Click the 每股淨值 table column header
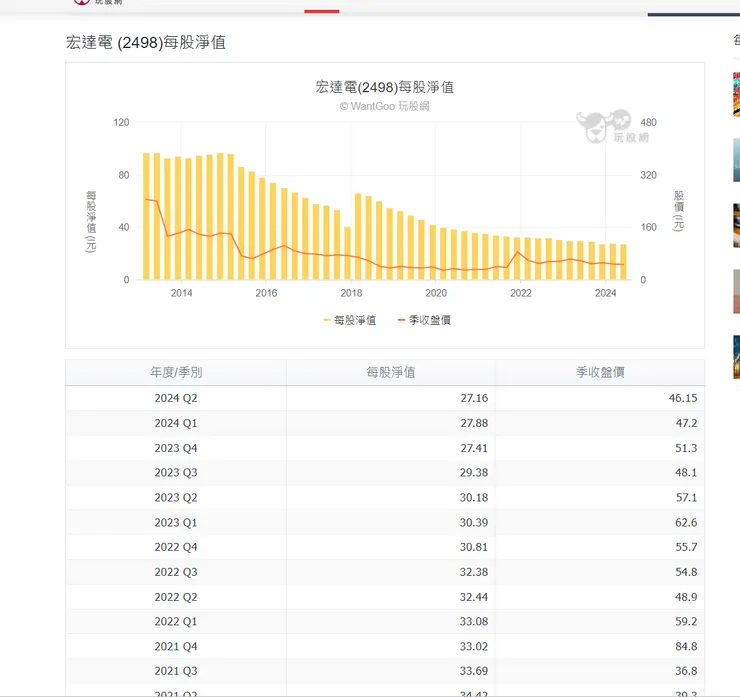 [391, 372]
